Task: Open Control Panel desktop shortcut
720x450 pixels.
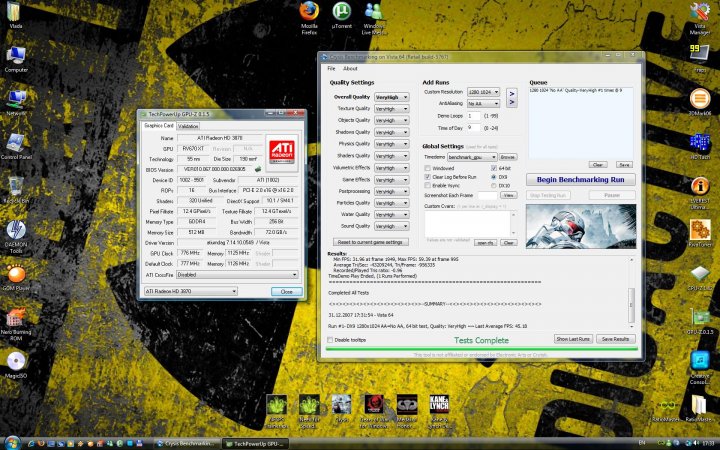Action: point(16,146)
